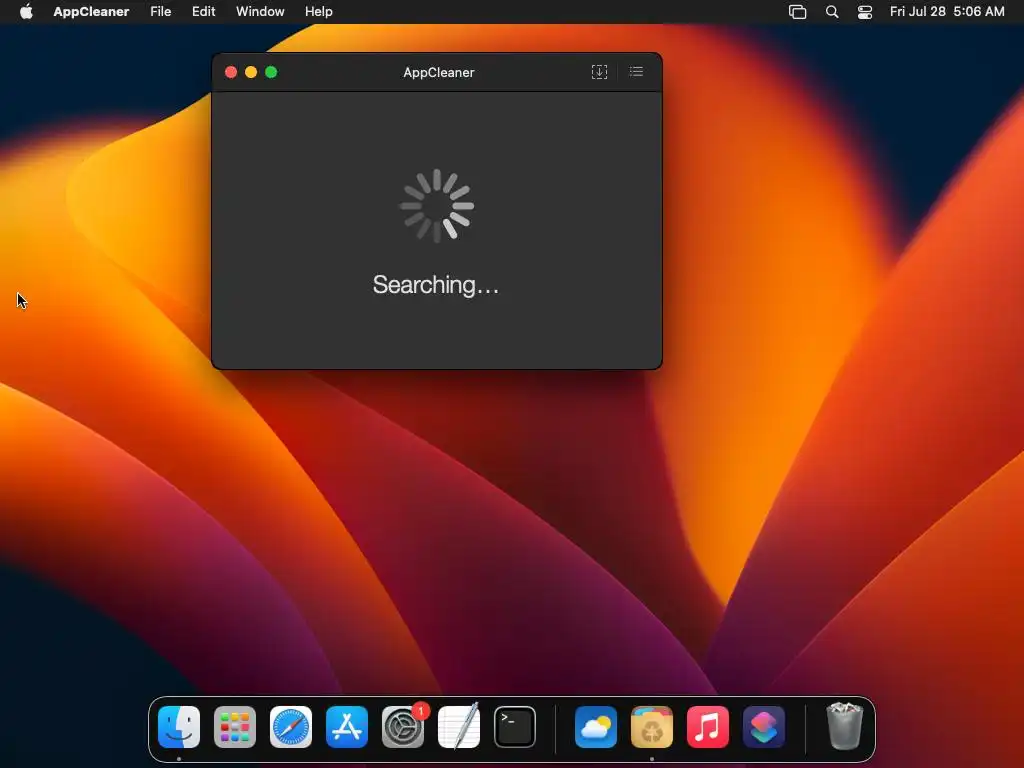Minimize the AppCleaner window
The height and width of the screenshot is (768, 1024).
pos(251,72)
